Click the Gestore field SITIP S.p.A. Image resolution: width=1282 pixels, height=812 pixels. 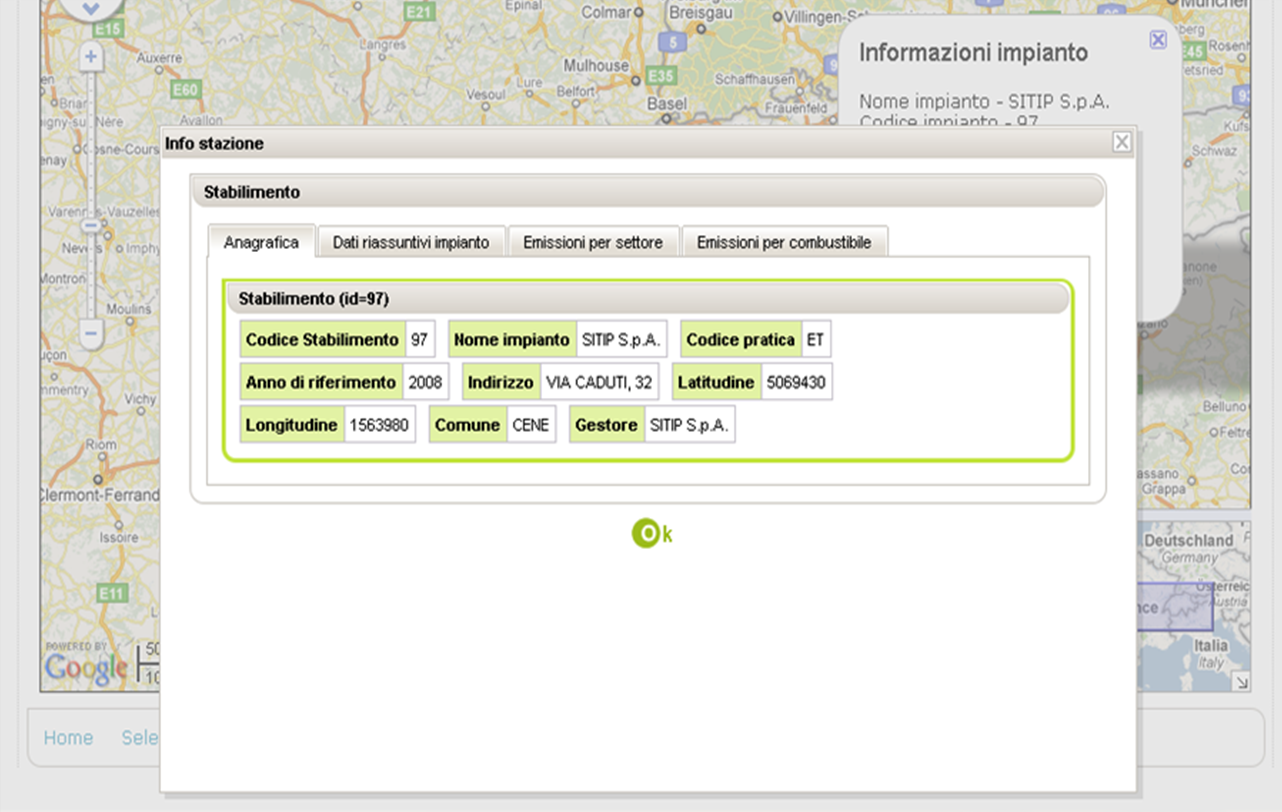click(689, 425)
